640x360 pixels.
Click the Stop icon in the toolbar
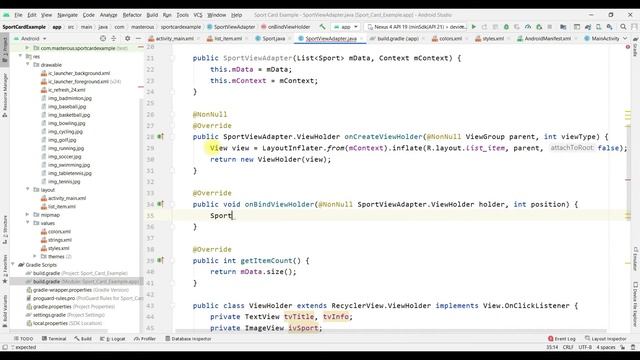click(550, 27)
